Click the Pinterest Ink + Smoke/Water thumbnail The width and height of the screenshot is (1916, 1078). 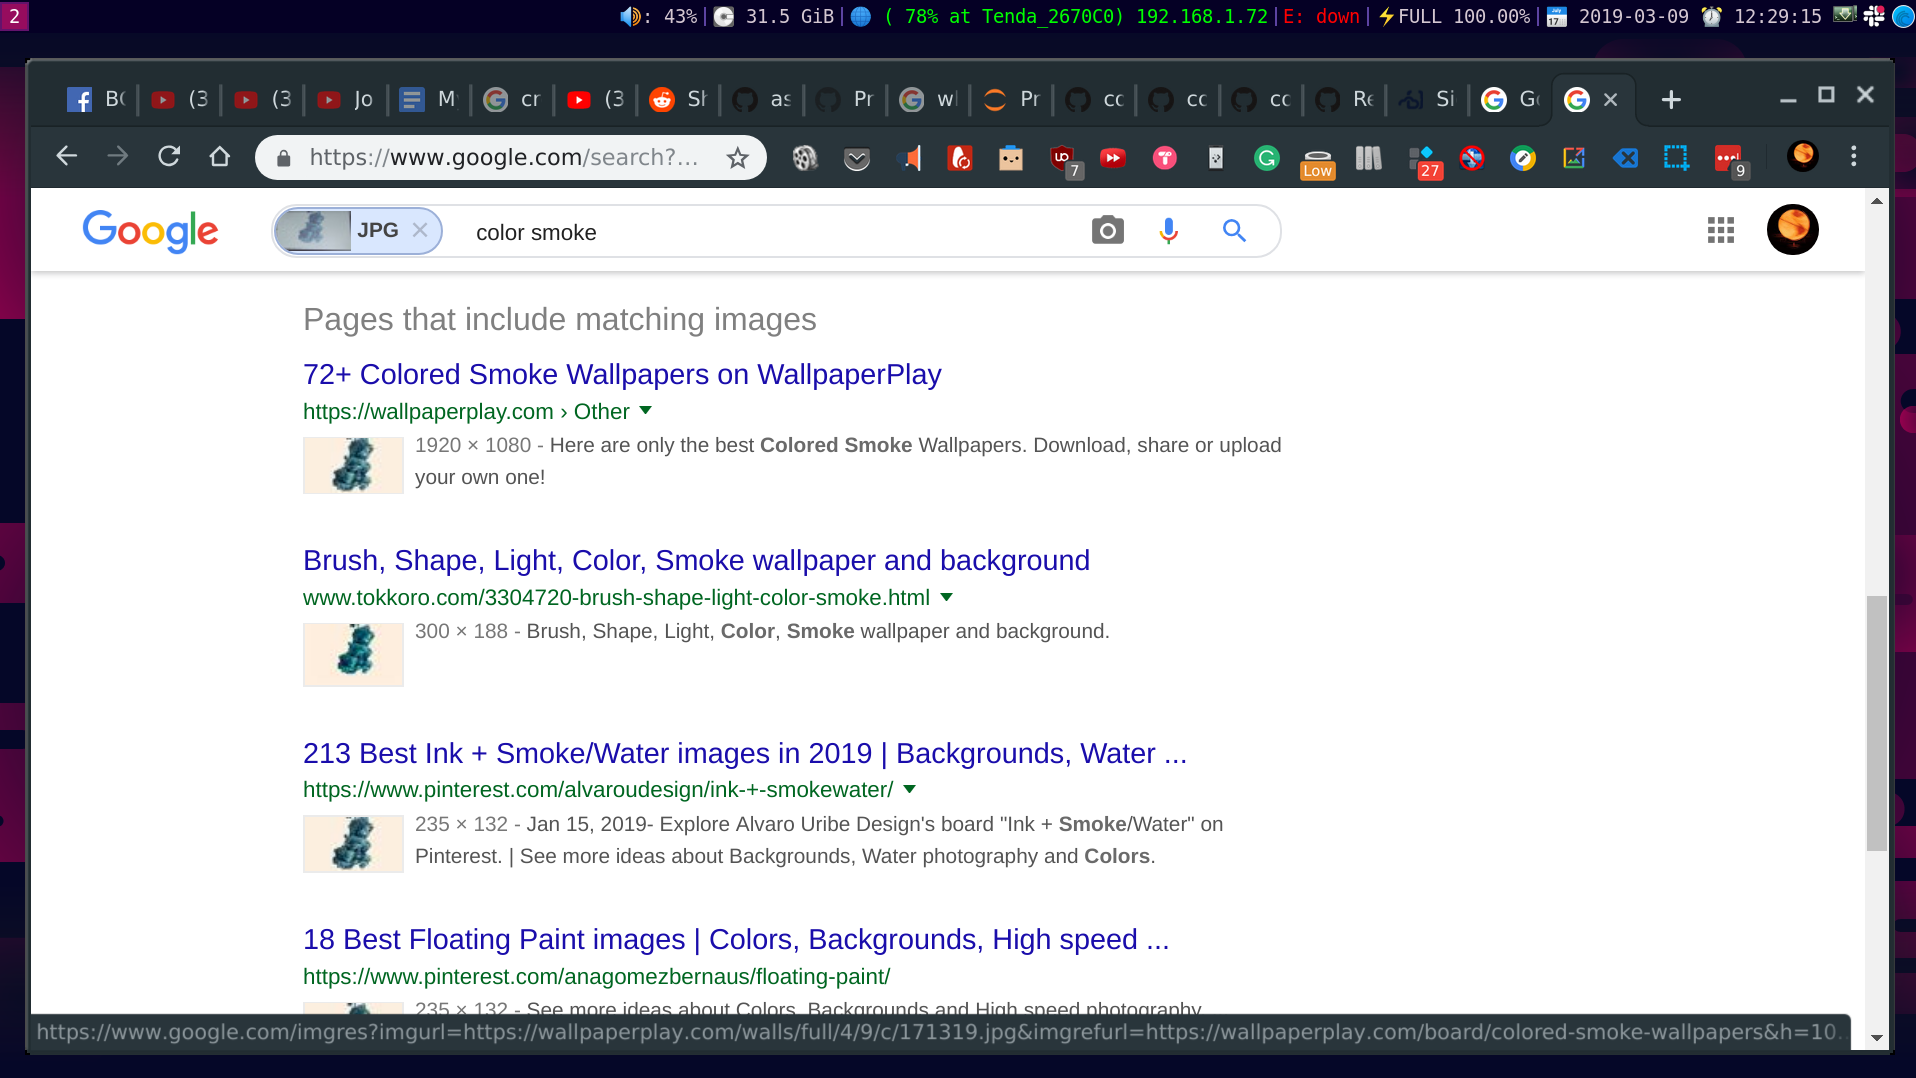[353, 844]
